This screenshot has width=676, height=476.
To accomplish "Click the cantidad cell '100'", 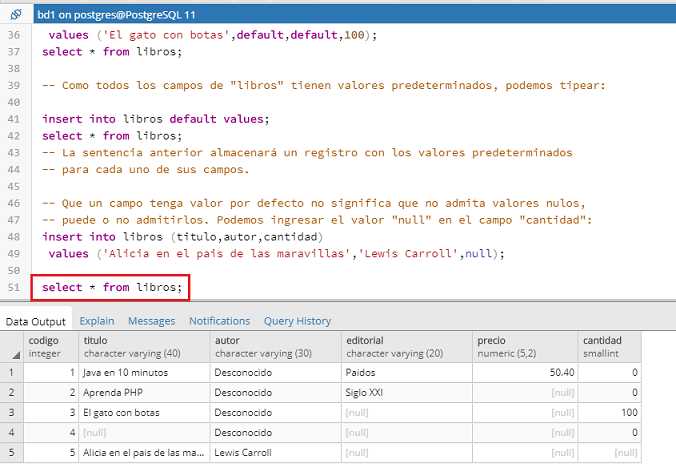I will point(610,413).
